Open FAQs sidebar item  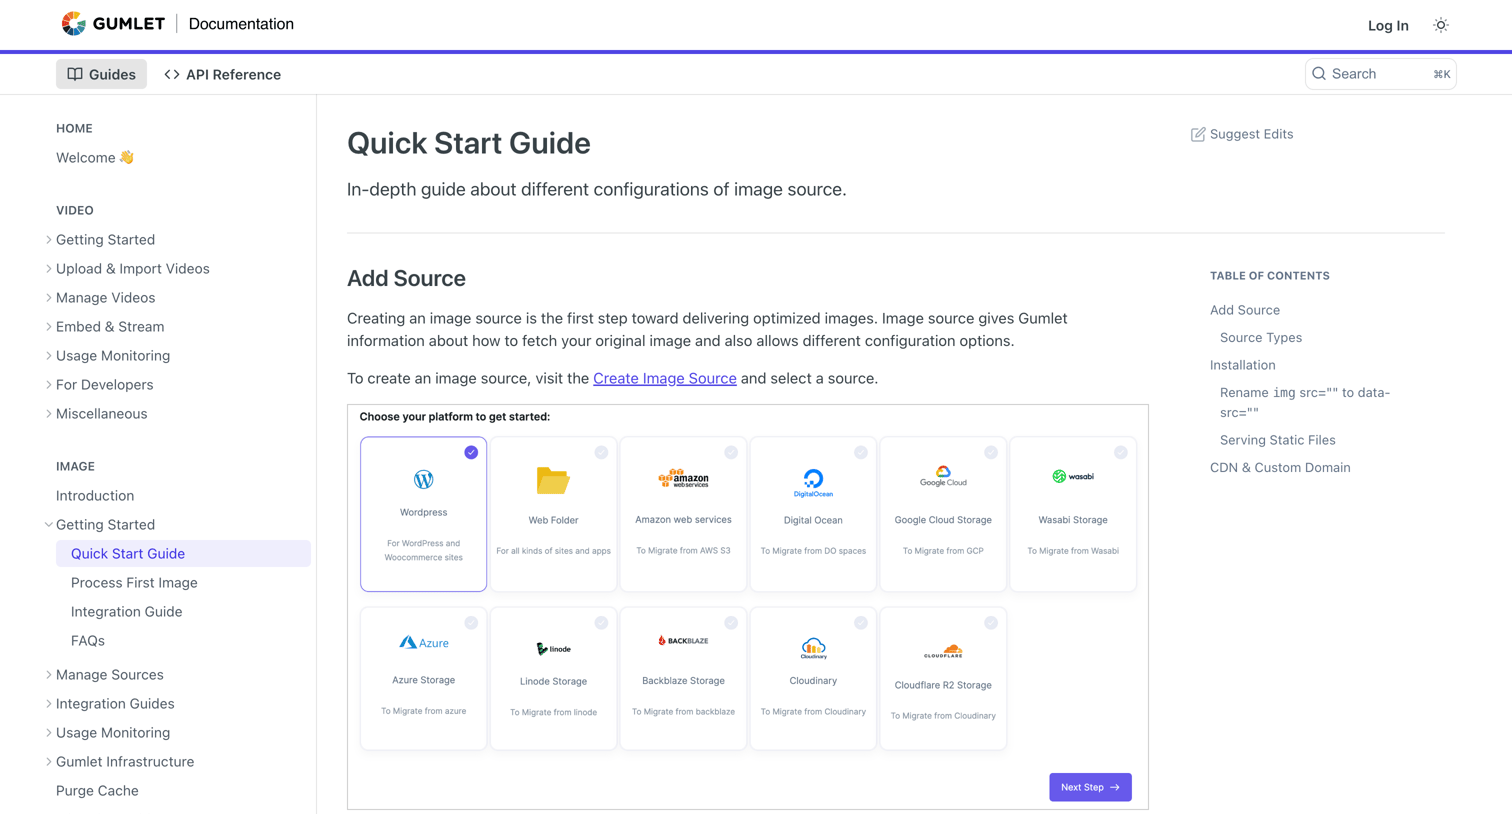[88, 641]
